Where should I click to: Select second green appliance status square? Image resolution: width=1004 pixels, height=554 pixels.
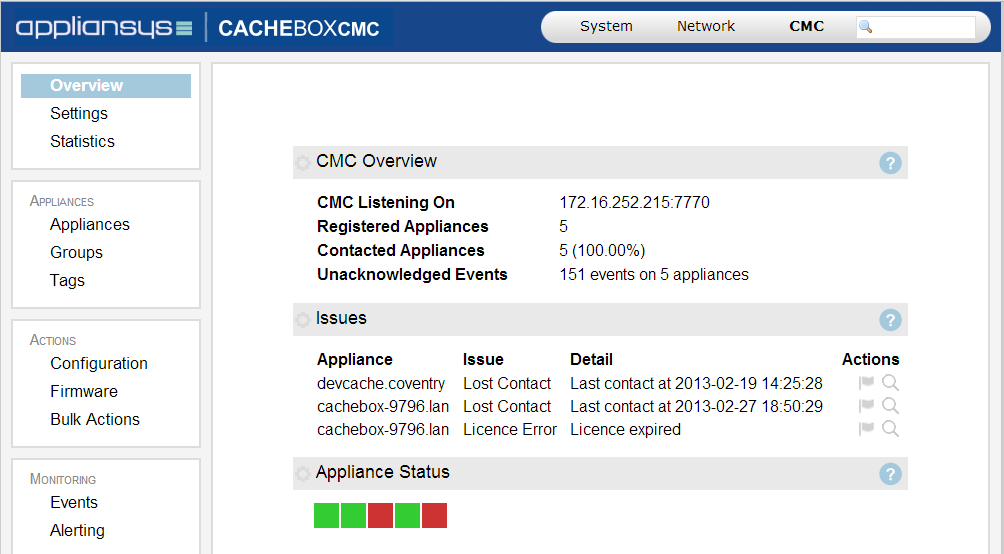353,516
